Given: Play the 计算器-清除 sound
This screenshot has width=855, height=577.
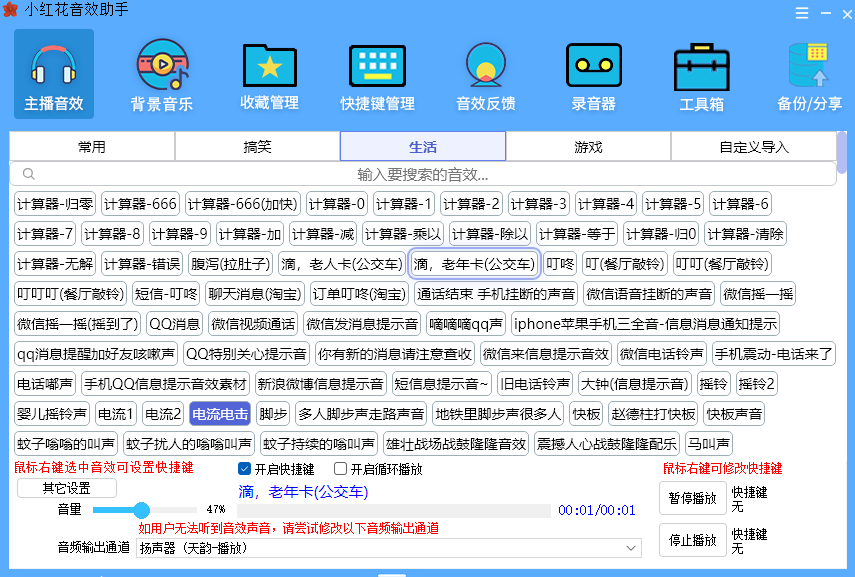Looking at the screenshot, I should coord(745,234).
